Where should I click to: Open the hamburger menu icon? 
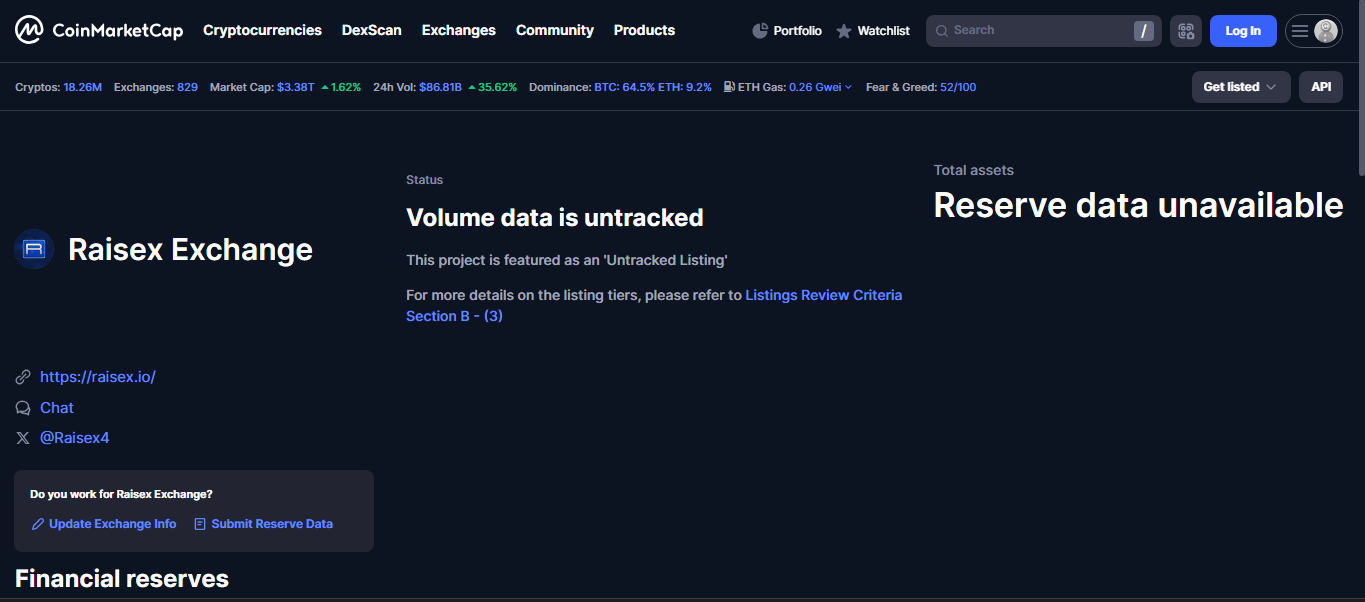click(1300, 31)
